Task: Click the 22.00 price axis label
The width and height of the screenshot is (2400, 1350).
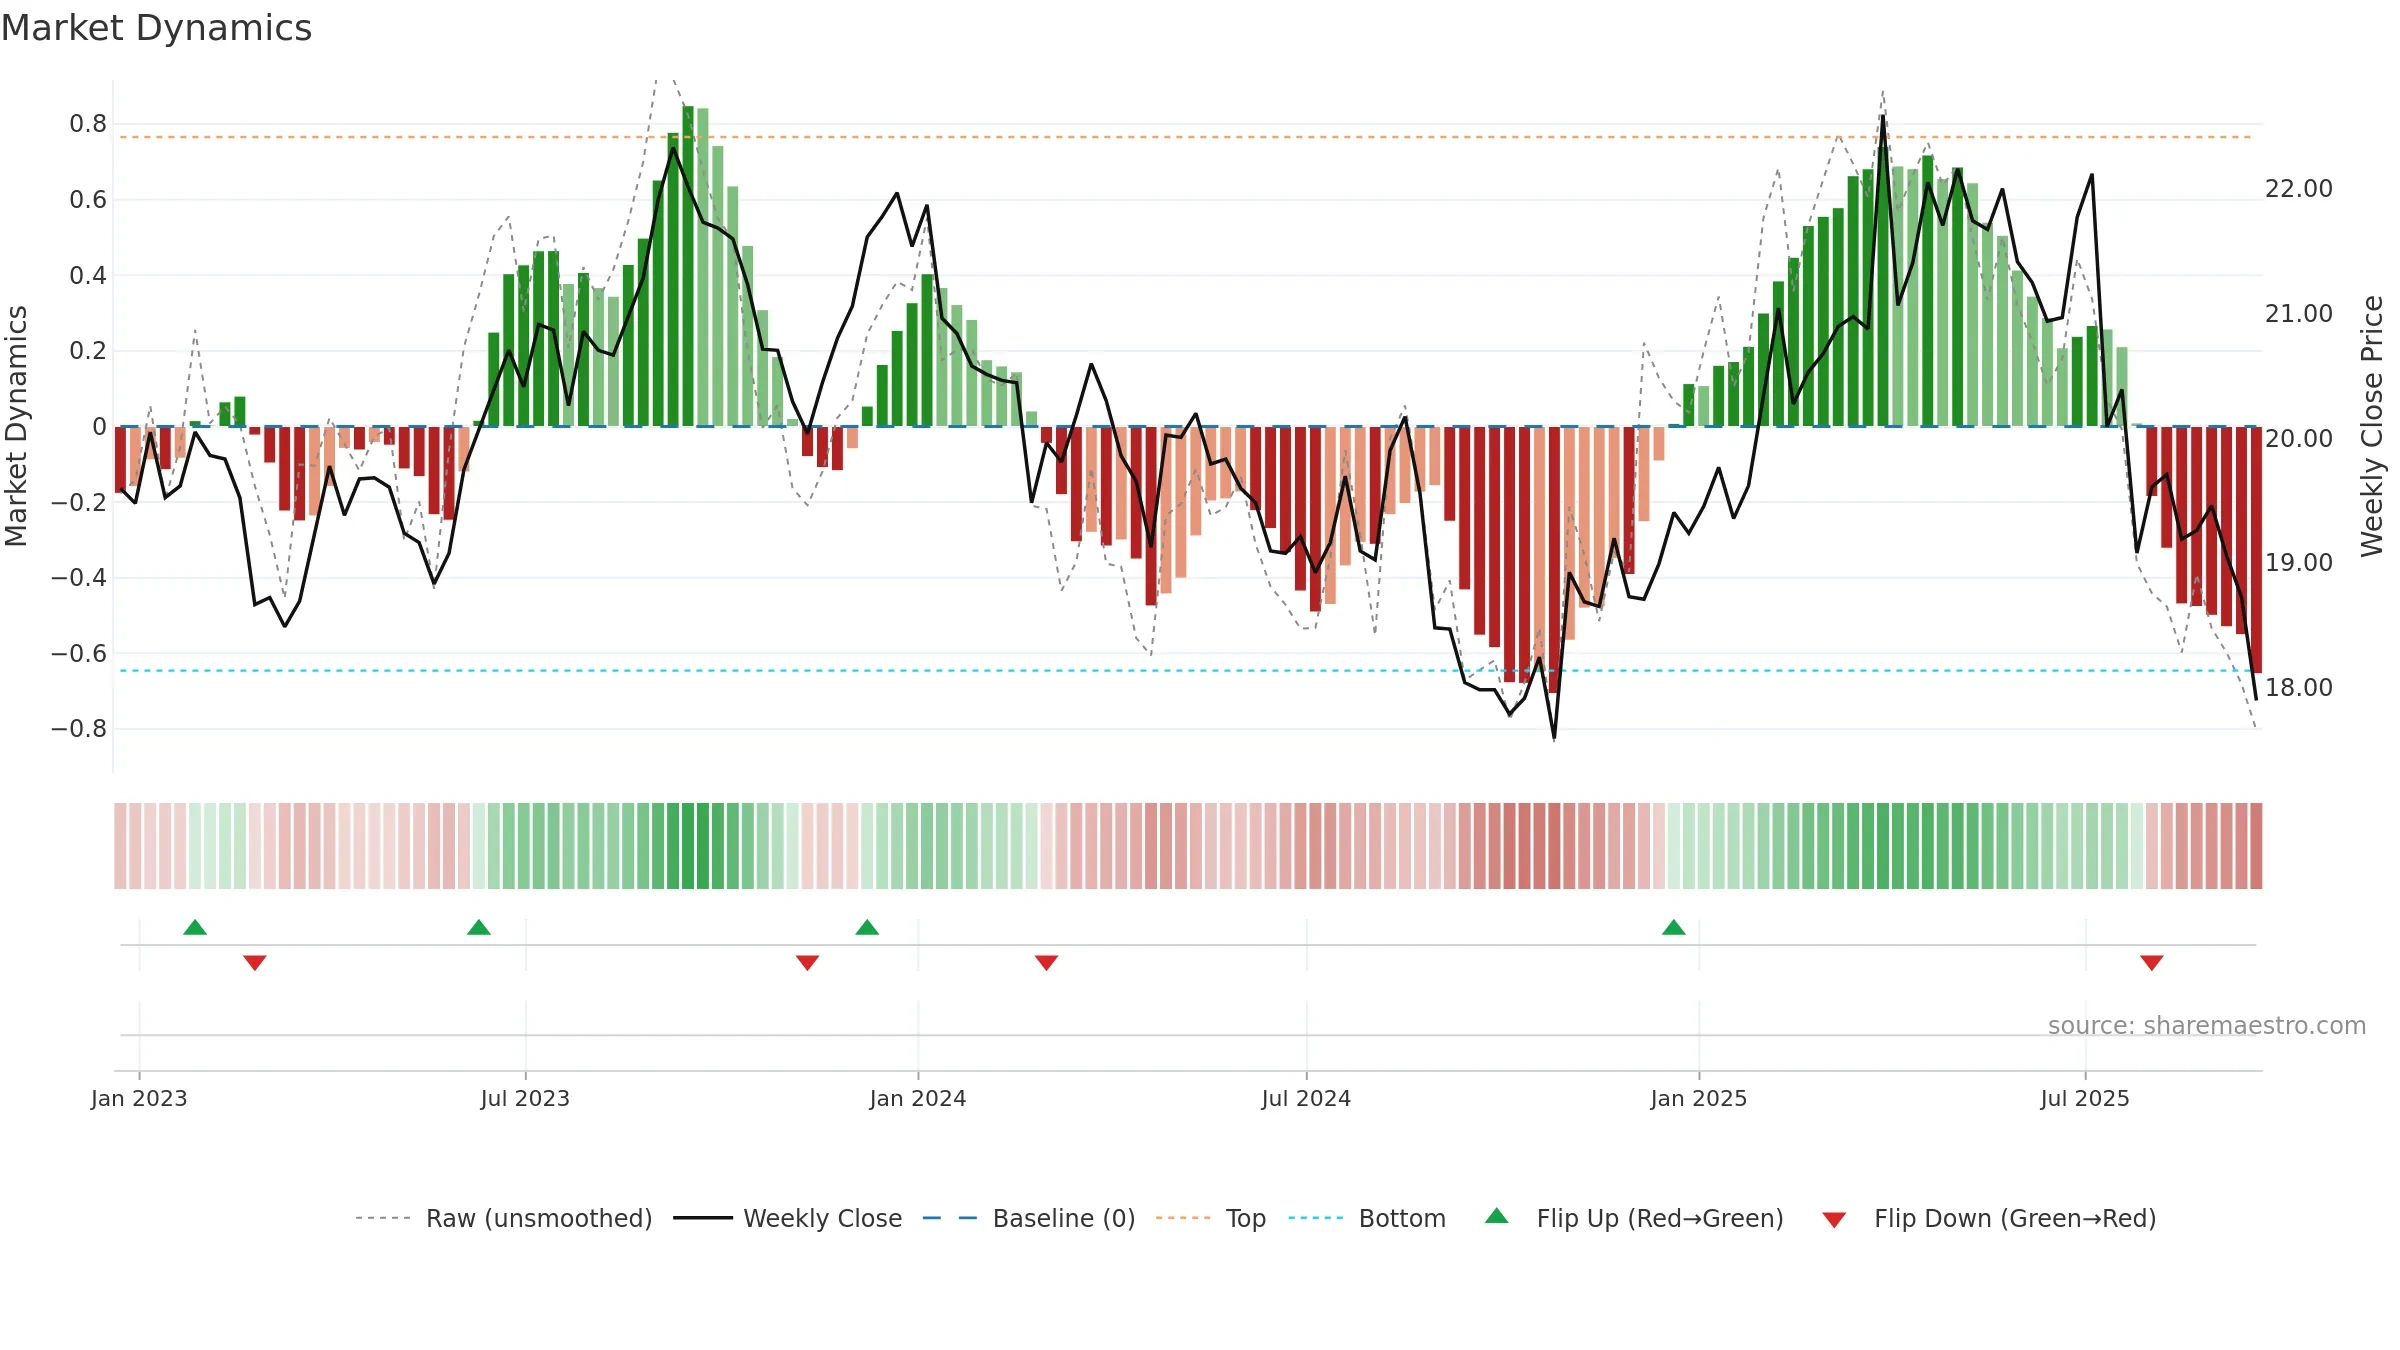Action: 2299,189
